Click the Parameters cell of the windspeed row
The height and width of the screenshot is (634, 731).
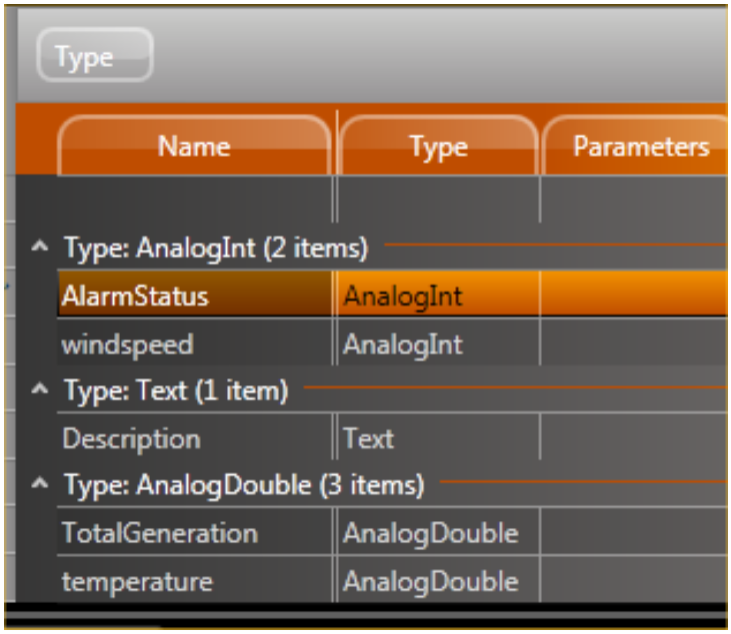632,344
